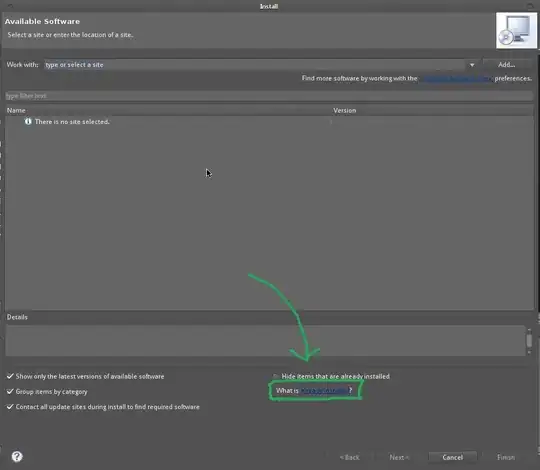Open the Available Software Sites preferences link
Image resolution: width=540 pixels, height=470 pixels.
(456, 79)
